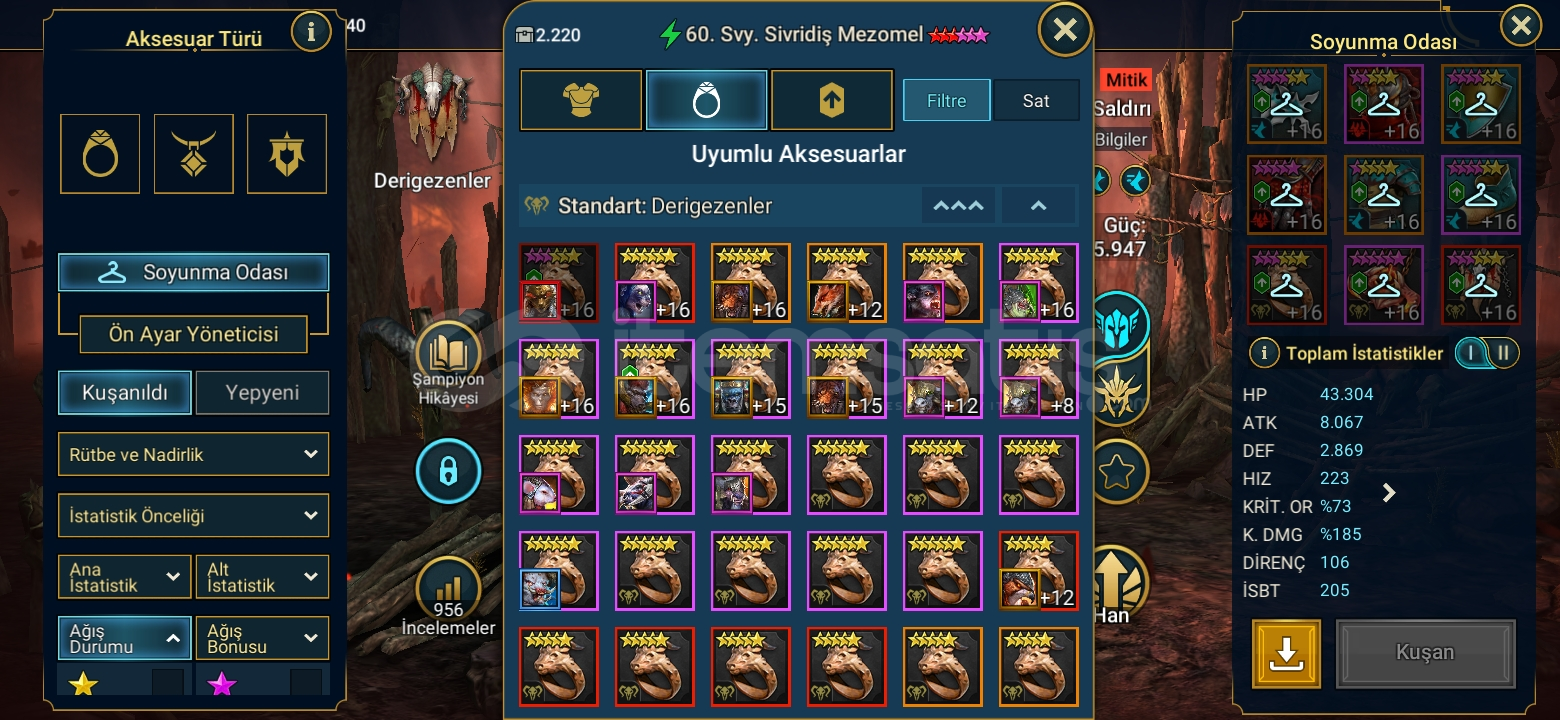This screenshot has height=720, width=1560.
Task: Expand the Ağış Bonusu dropdown
Action: click(x=262, y=638)
